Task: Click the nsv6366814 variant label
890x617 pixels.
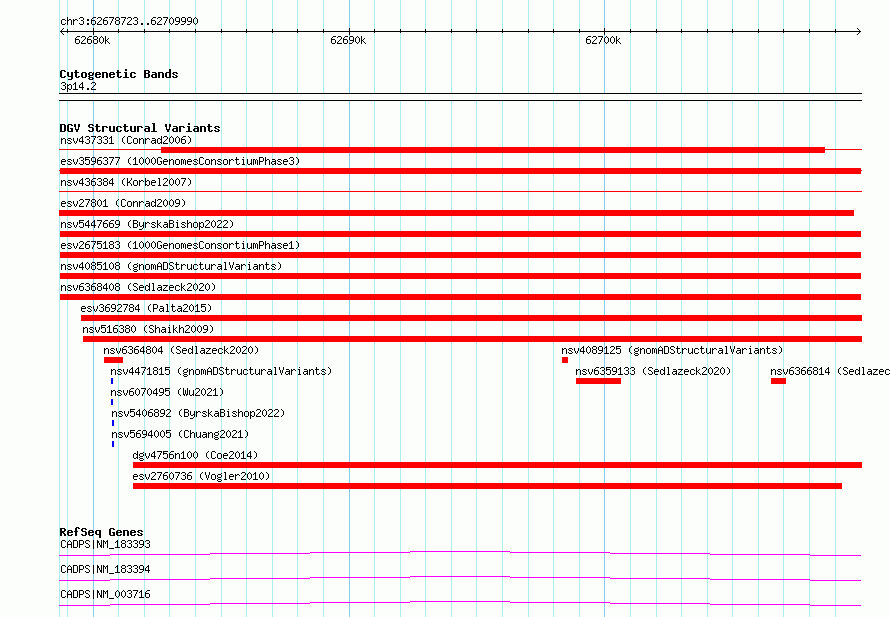Action: coord(830,371)
